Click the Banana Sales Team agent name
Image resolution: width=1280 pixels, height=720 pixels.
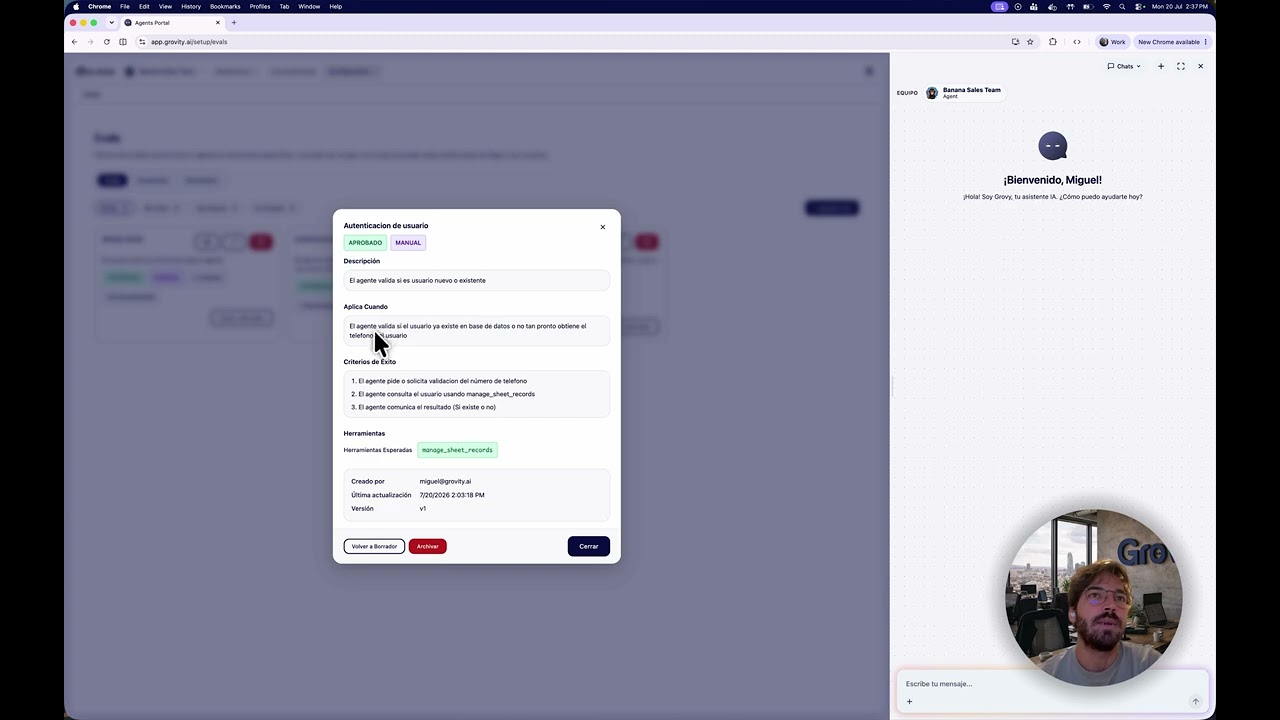(x=971, y=90)
